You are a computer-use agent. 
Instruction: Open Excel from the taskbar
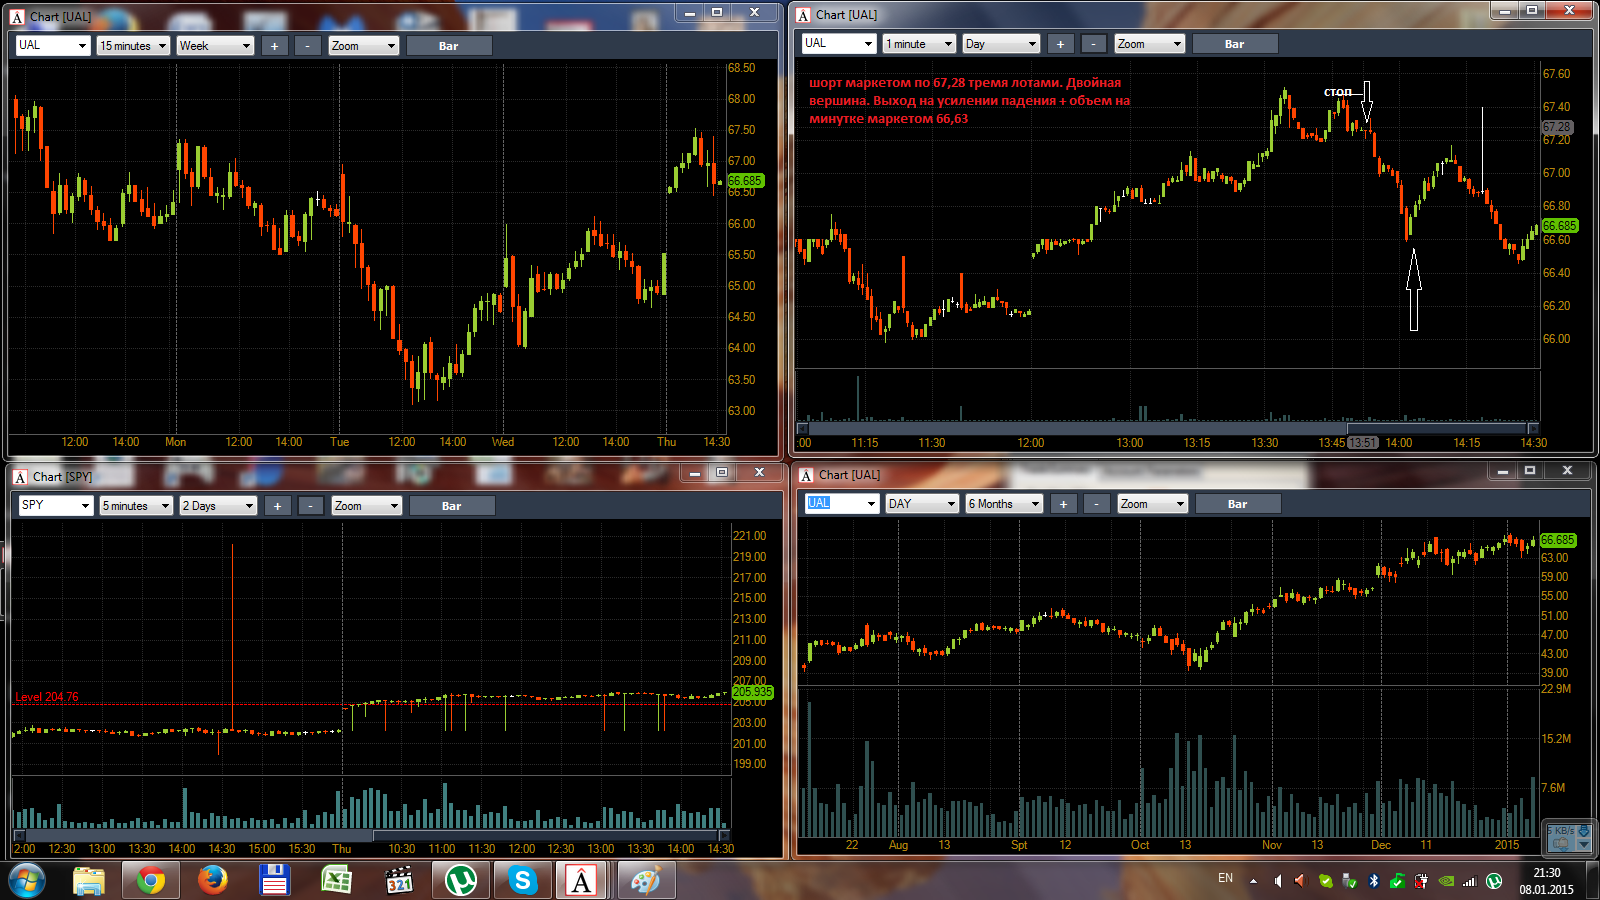(x=336, y=880)
